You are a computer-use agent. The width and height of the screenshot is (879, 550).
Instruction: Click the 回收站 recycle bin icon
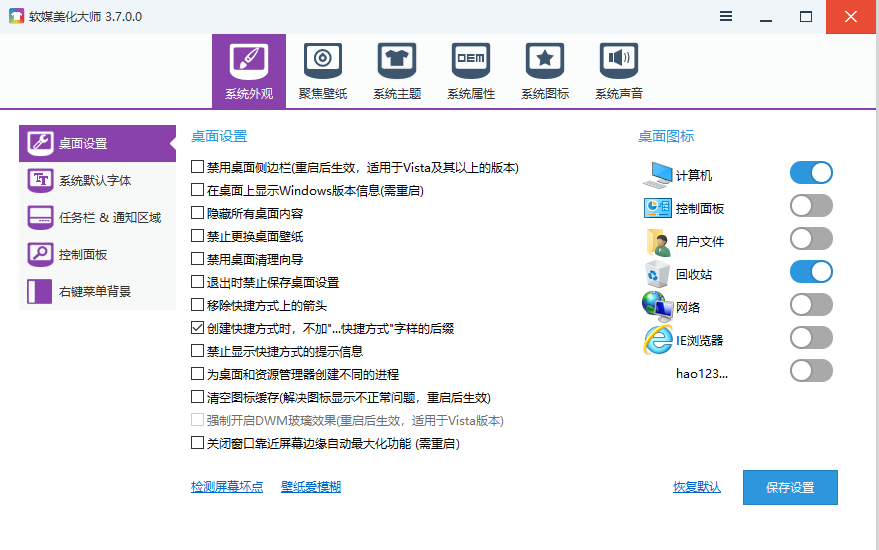point(658,274)
